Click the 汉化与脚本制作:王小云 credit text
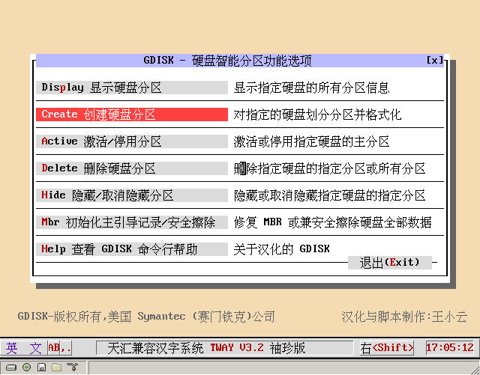Viewport: 480px width, 375px height. pos(404,317)
